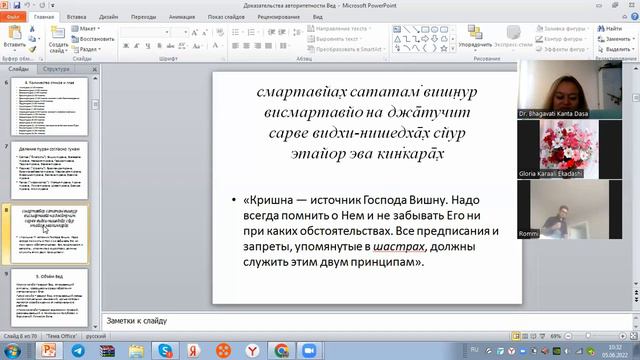
Task: Open the font name dropdown
Action: coord(167,33)
